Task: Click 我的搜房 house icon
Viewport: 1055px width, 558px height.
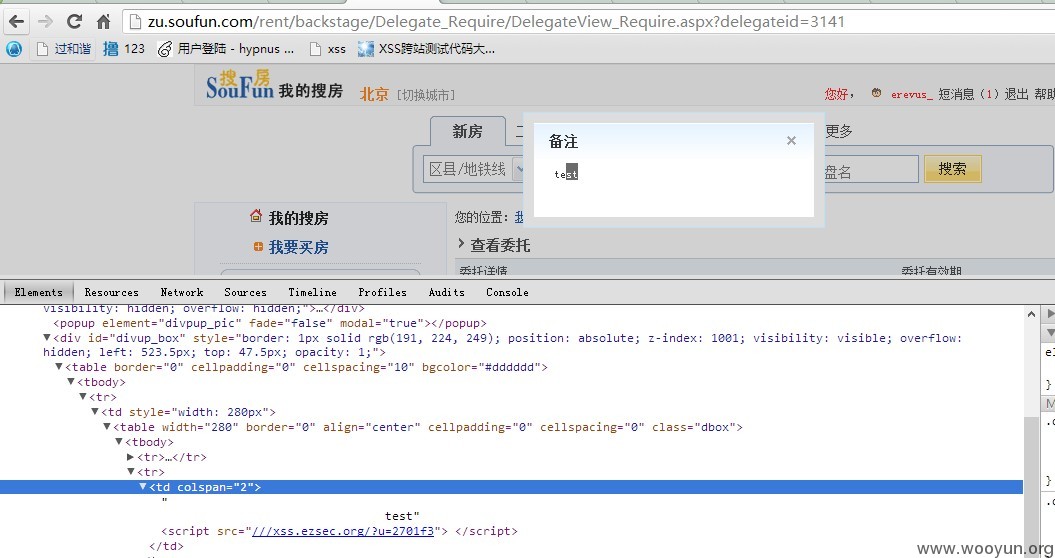Action: pyautogui.click(x=256, y=216)
